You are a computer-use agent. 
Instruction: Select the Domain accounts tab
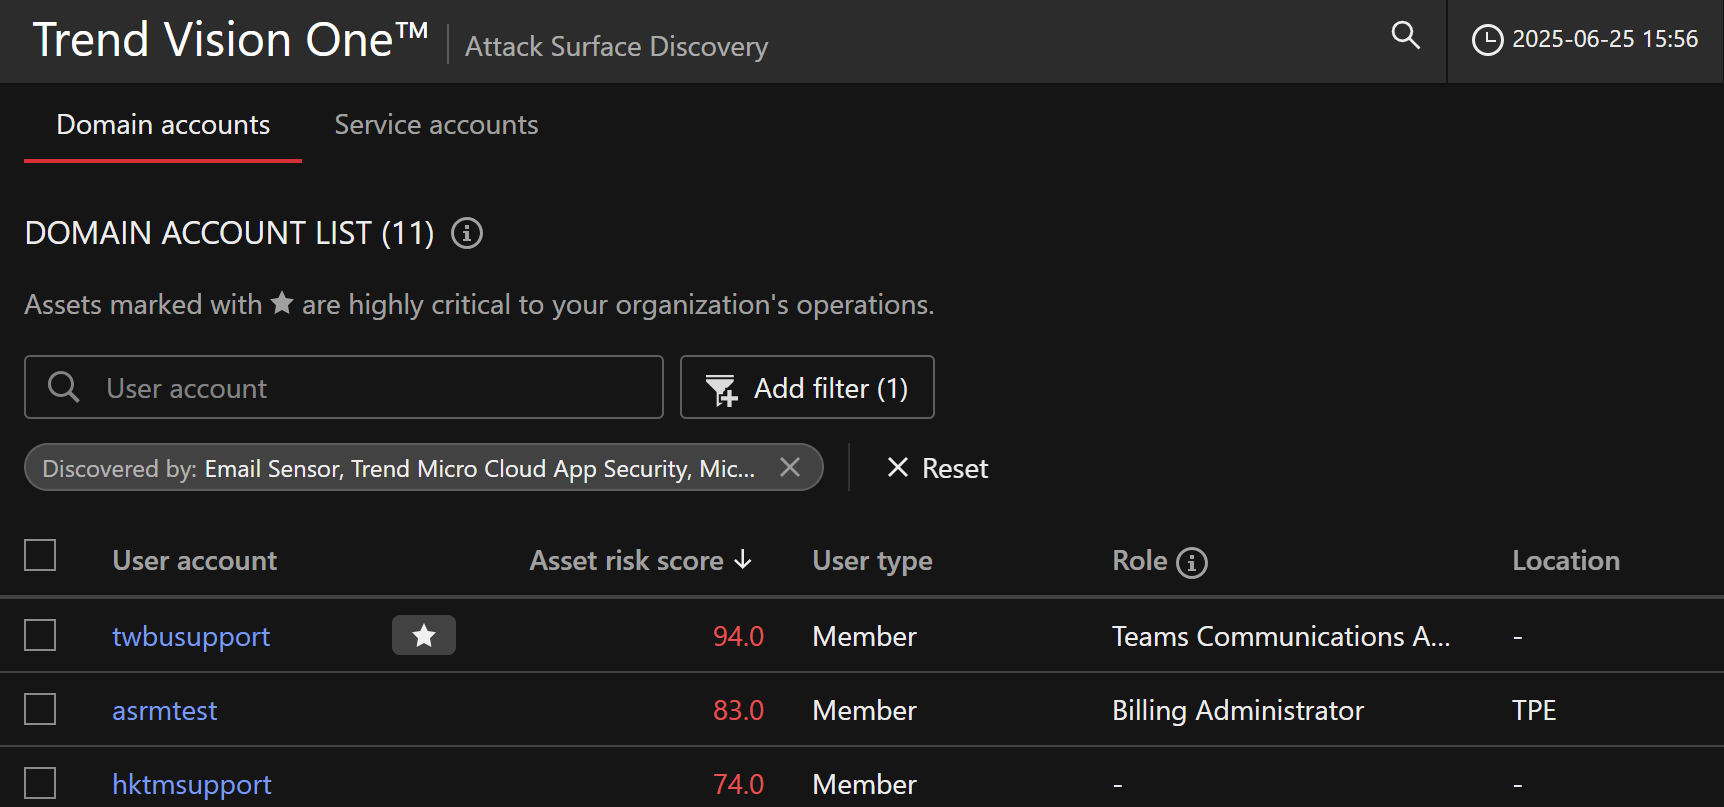(x=163, y=125)
